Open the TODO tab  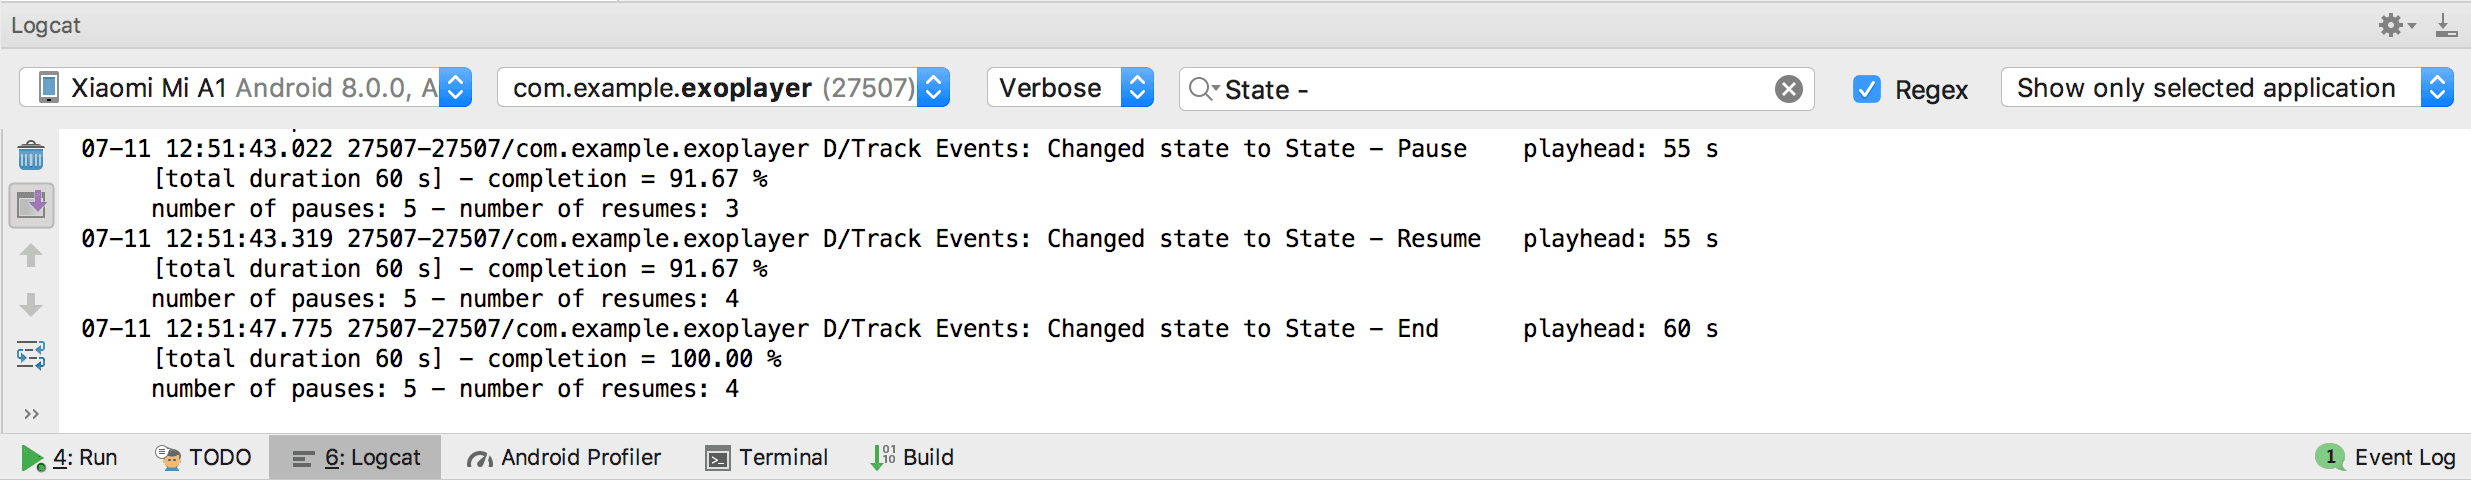pos(204,457)
